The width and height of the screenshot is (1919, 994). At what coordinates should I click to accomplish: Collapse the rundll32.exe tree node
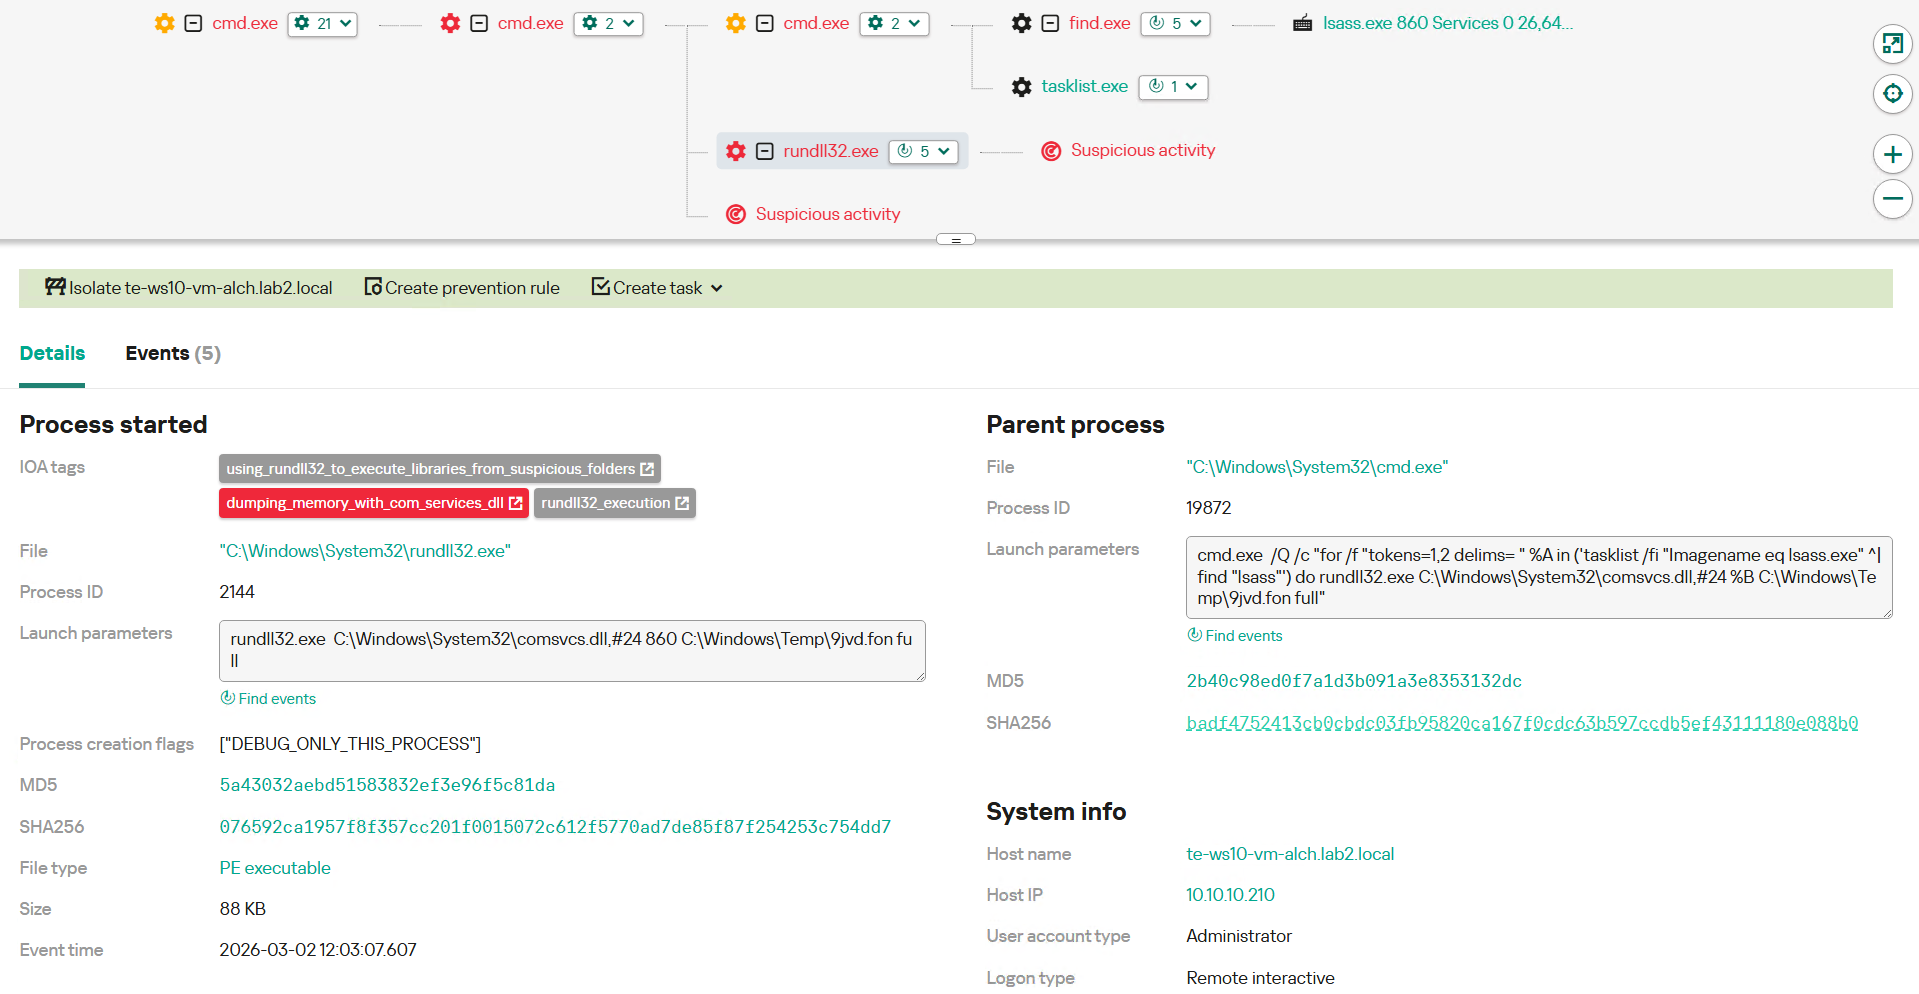pyautogui.click(x=765, y=151)
